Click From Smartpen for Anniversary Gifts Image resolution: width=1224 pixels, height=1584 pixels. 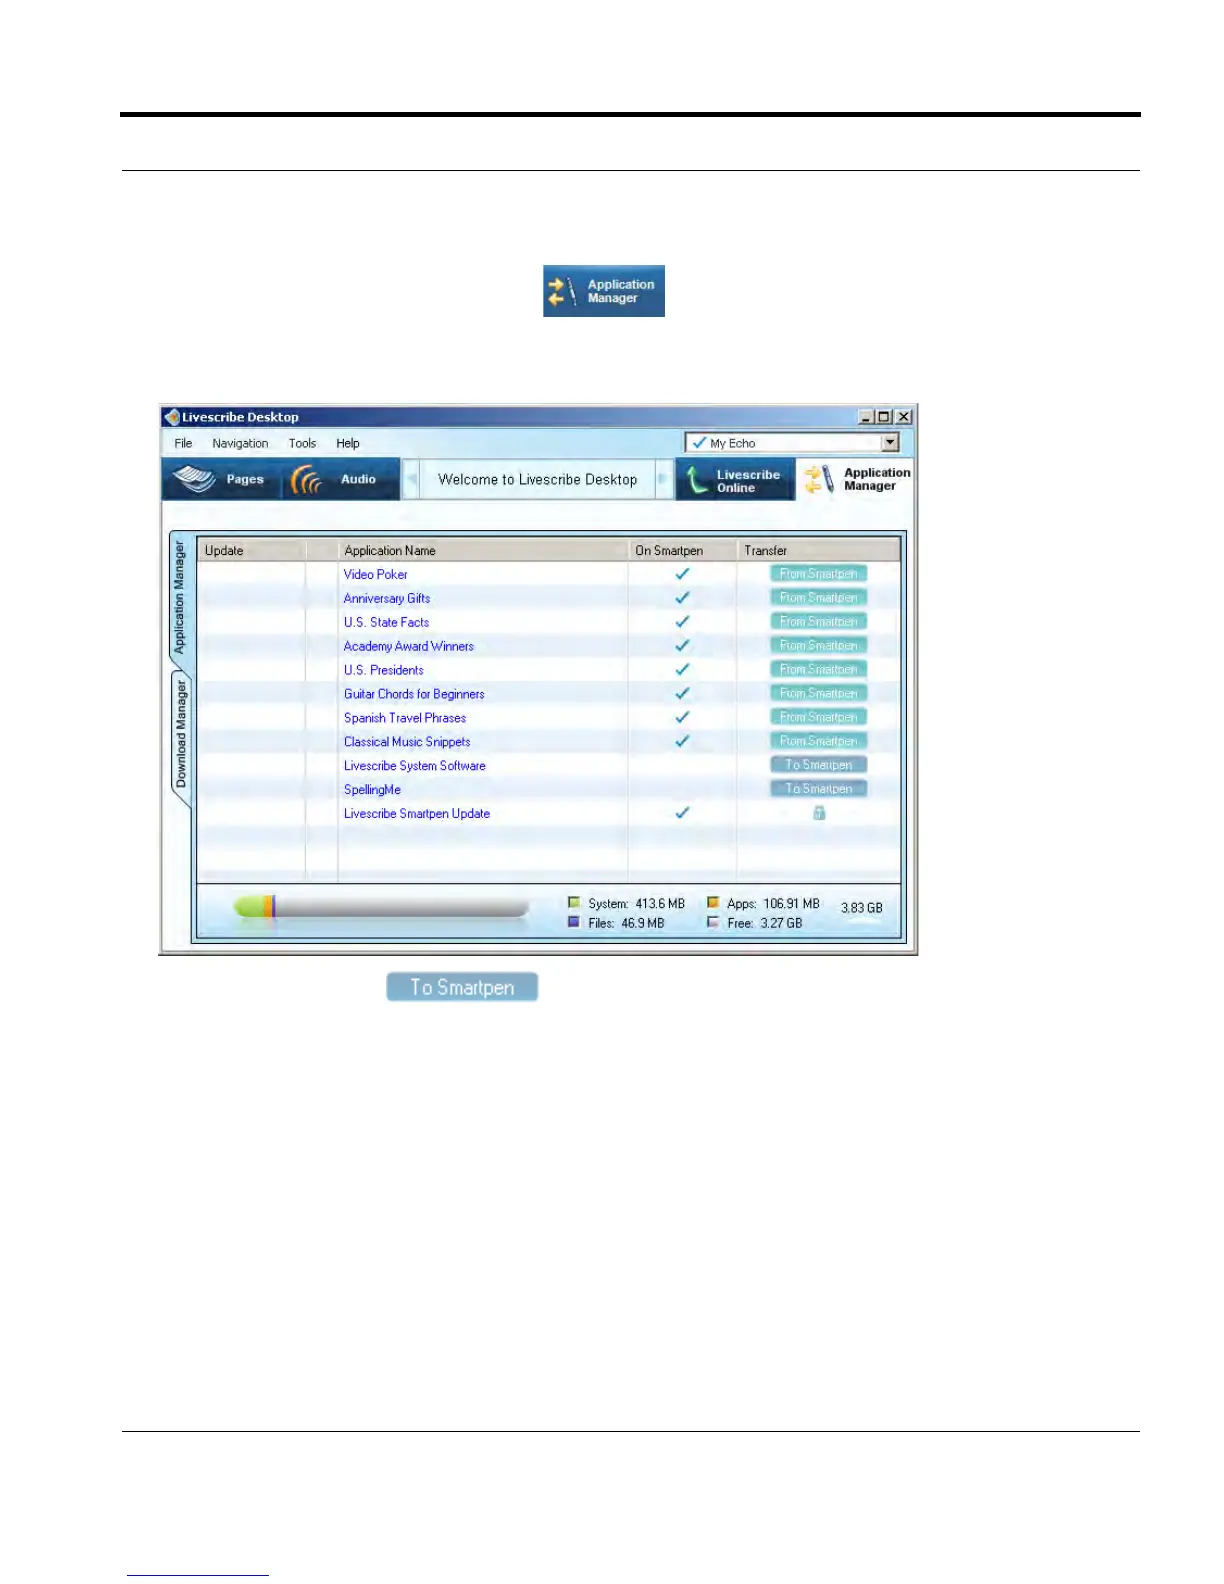818,598
